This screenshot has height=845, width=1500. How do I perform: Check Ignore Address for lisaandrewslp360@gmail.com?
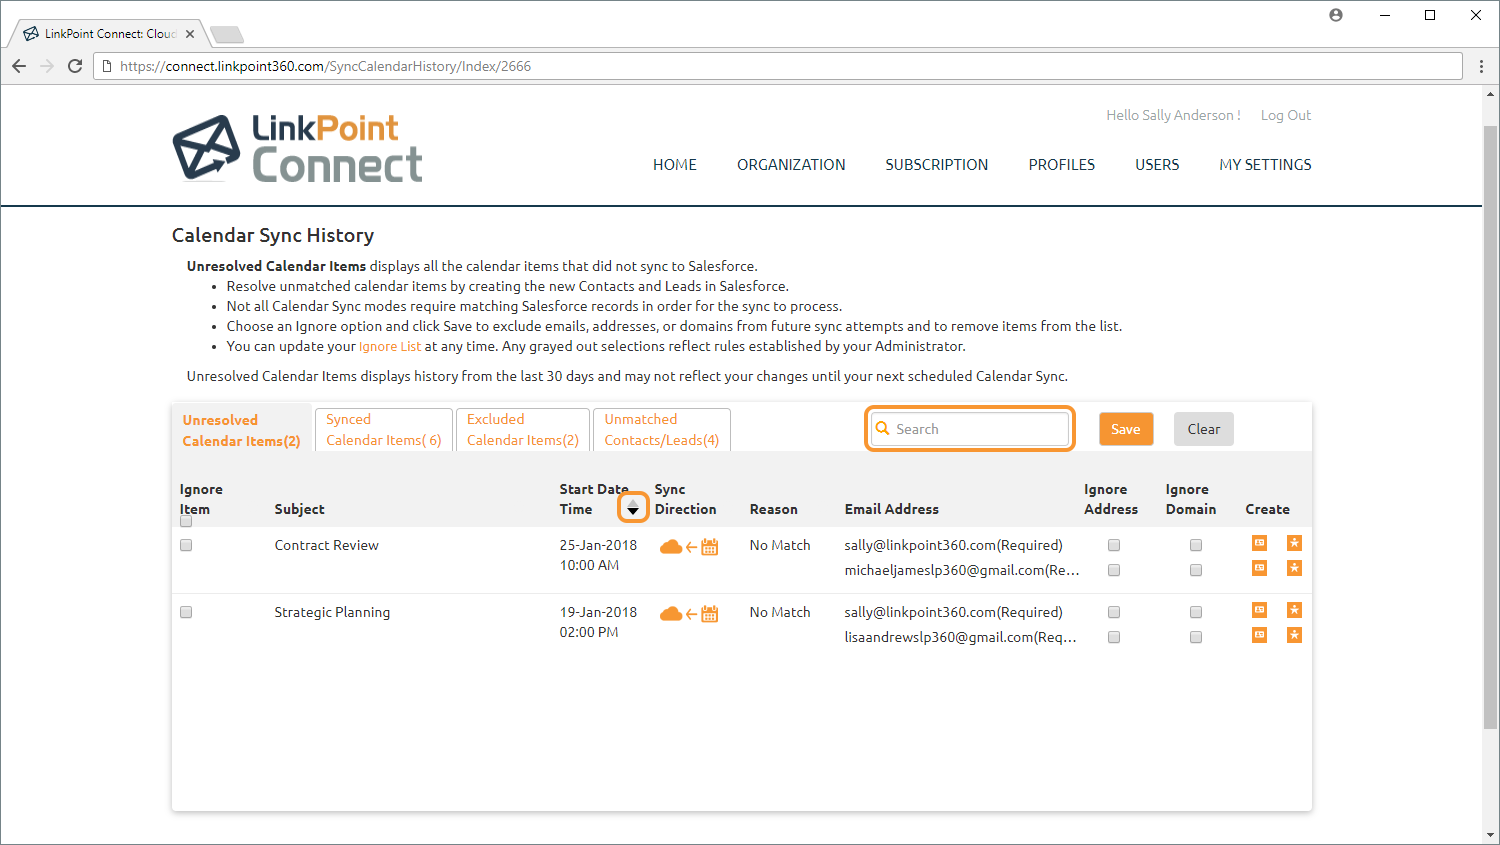coord(1114,637)
